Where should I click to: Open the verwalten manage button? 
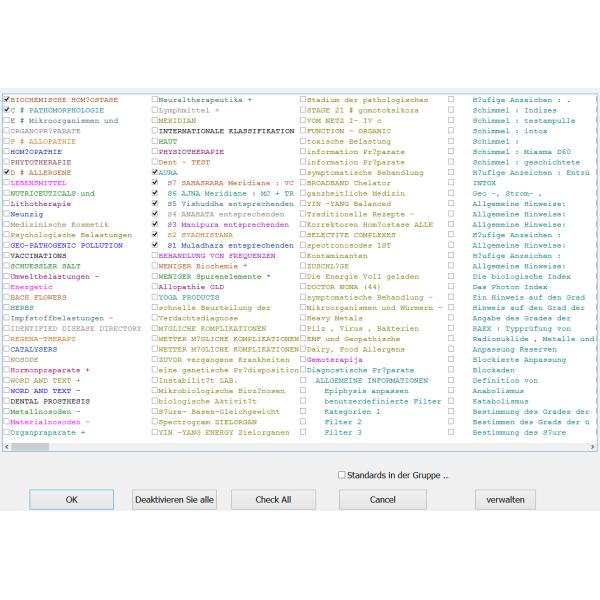point(505,499)
